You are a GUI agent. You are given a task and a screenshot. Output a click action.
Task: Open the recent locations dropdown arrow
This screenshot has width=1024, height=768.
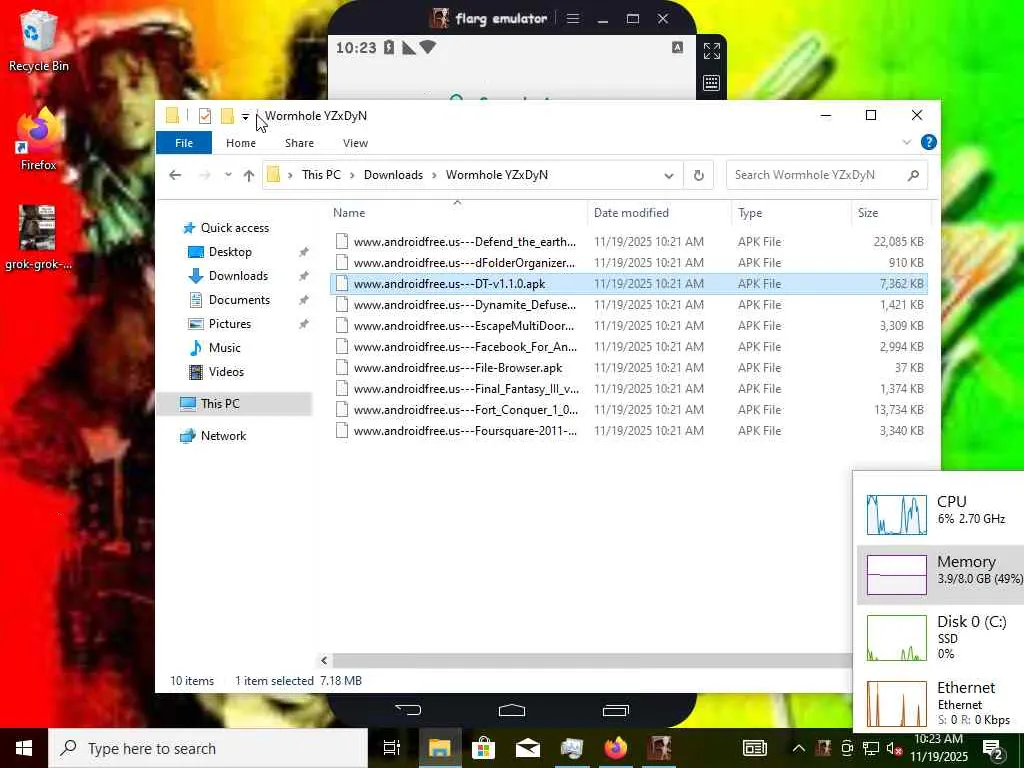228,175
